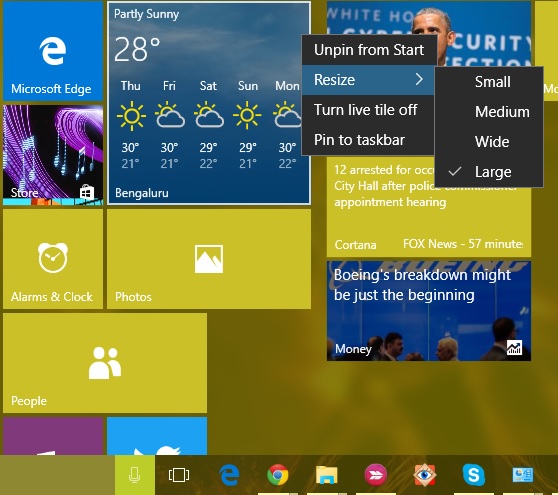Click the Money chart icon
This screenshot has width=558, height=495.
tap(514, 347)
